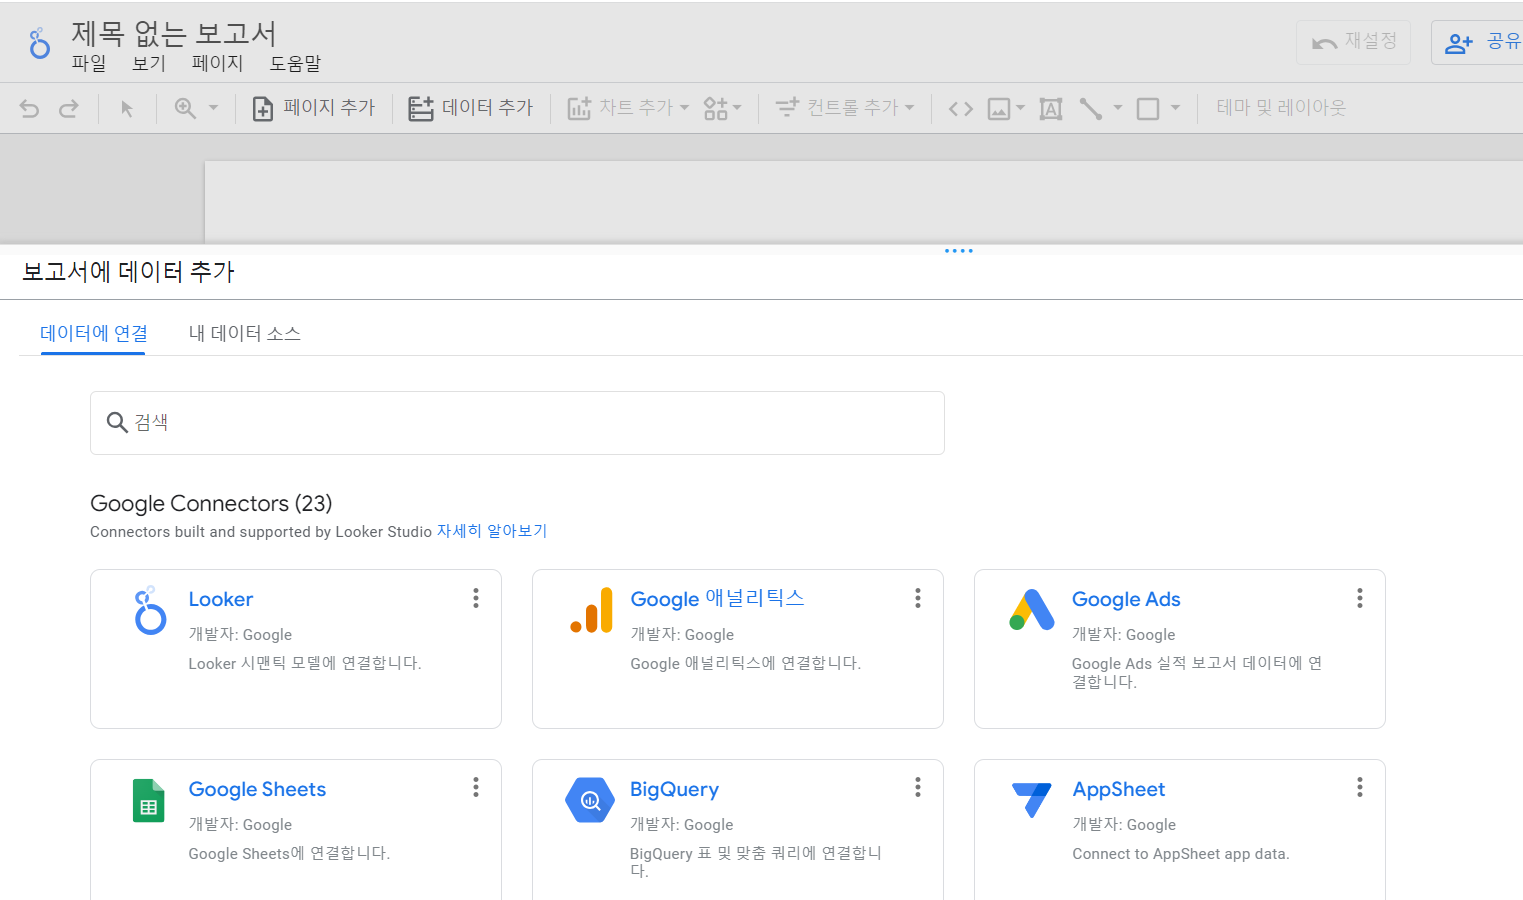
Task: Open the community visualizations and components menu
Action: (722, 108)
